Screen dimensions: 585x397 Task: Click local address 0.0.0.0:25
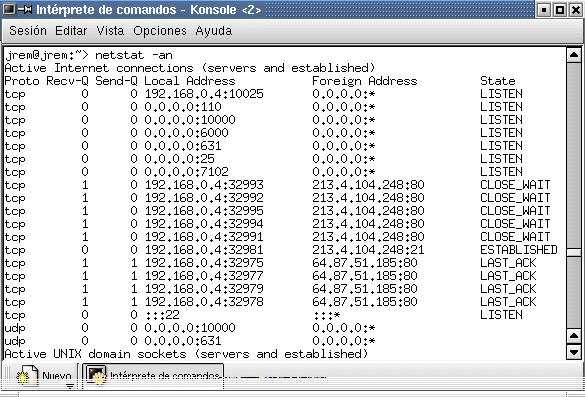179,159
